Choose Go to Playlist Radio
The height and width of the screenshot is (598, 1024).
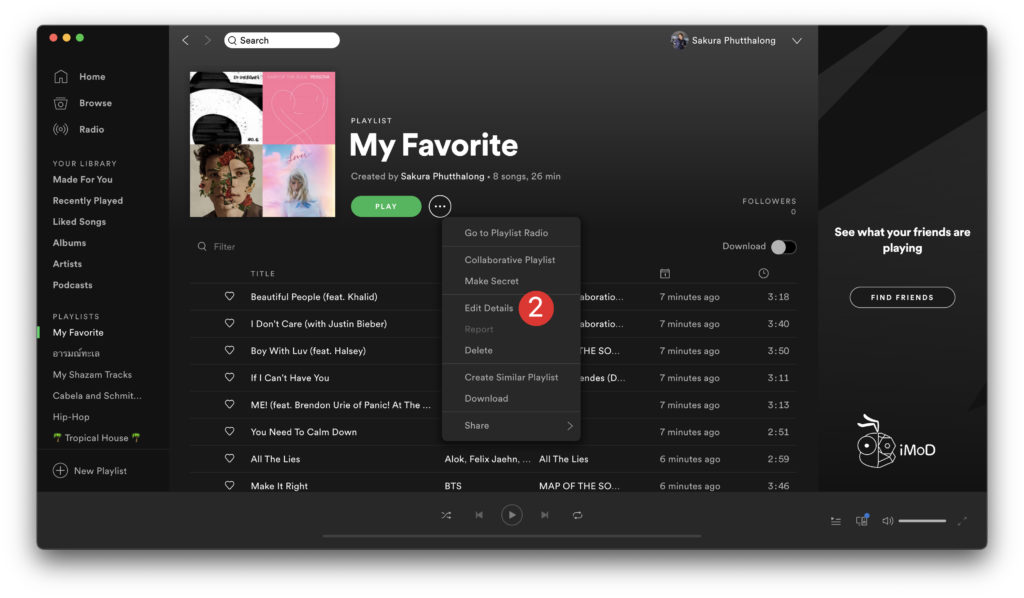tap(506, 233)
